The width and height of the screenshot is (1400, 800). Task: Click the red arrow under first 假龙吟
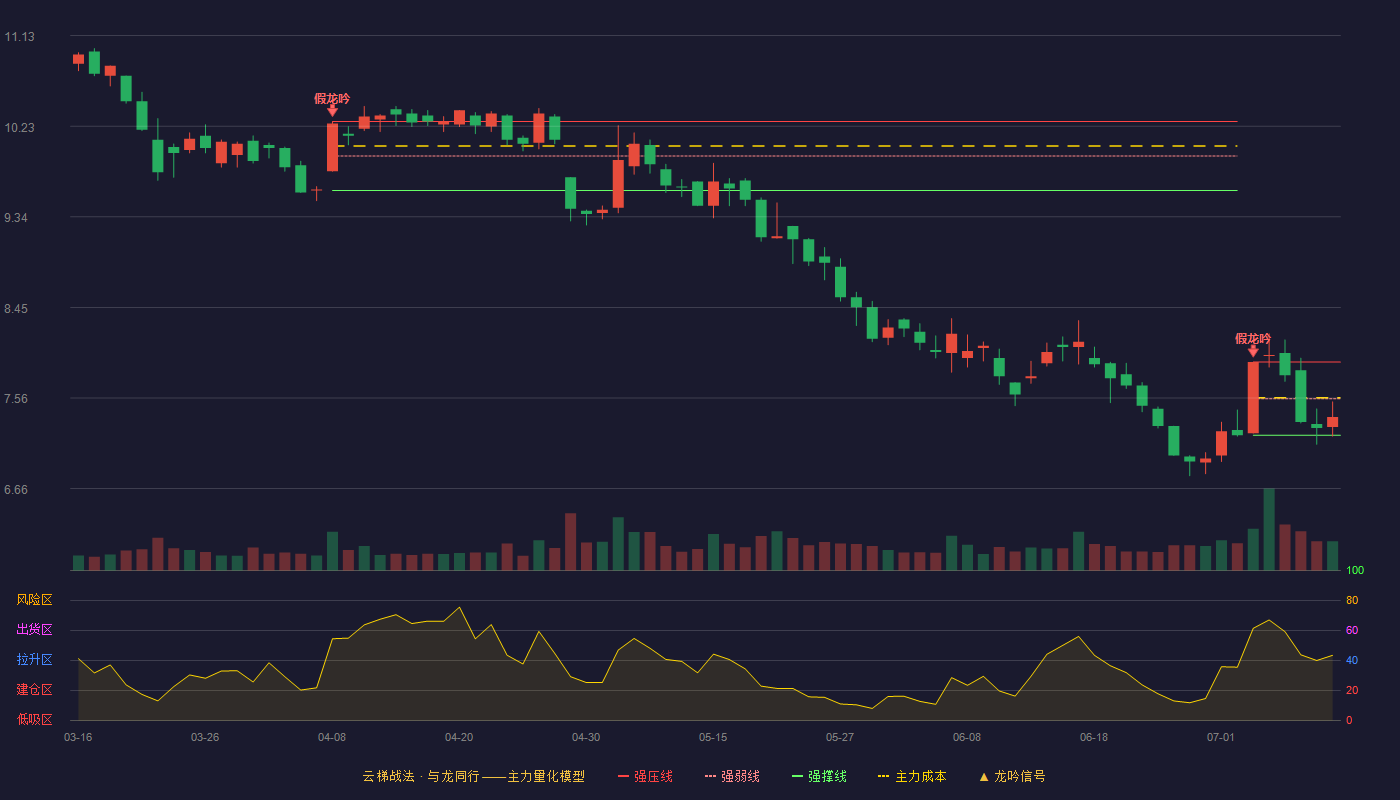point(332,111)
